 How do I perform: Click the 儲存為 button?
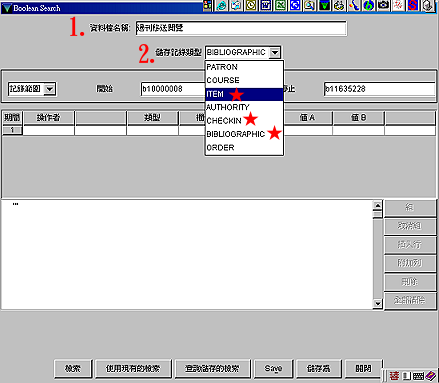319,369
